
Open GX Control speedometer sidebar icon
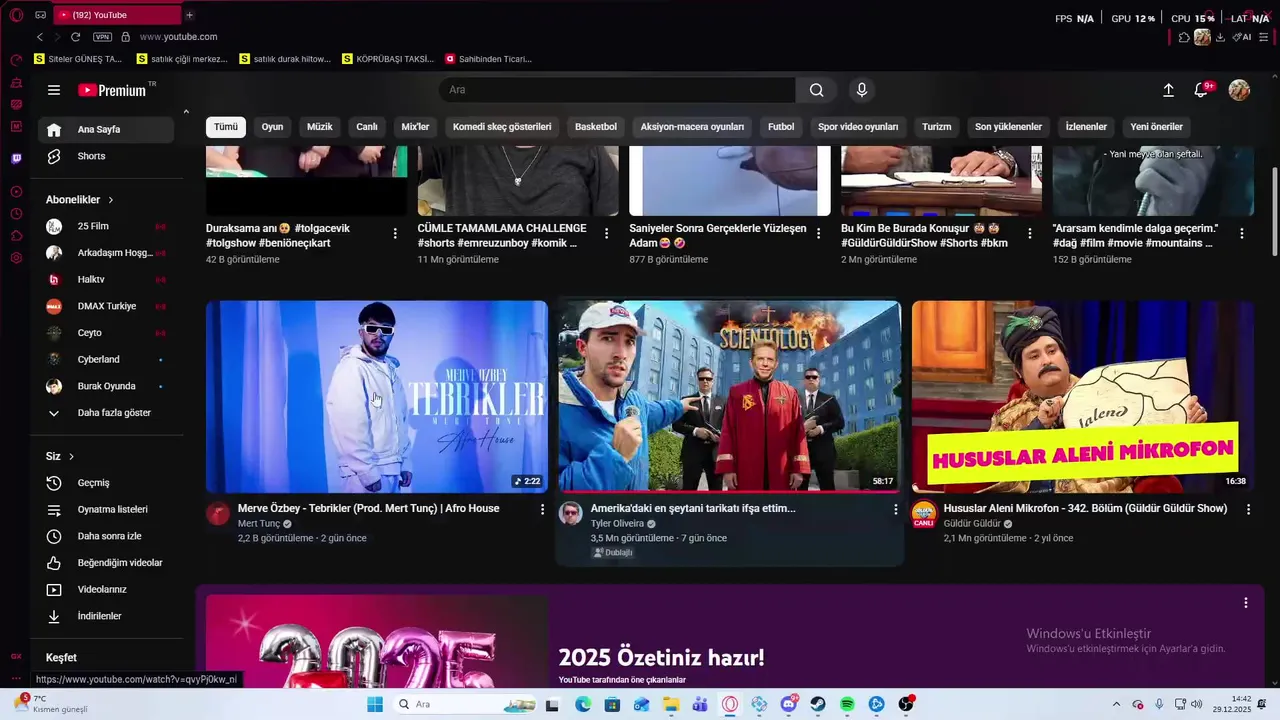click(x=16, y=60)
